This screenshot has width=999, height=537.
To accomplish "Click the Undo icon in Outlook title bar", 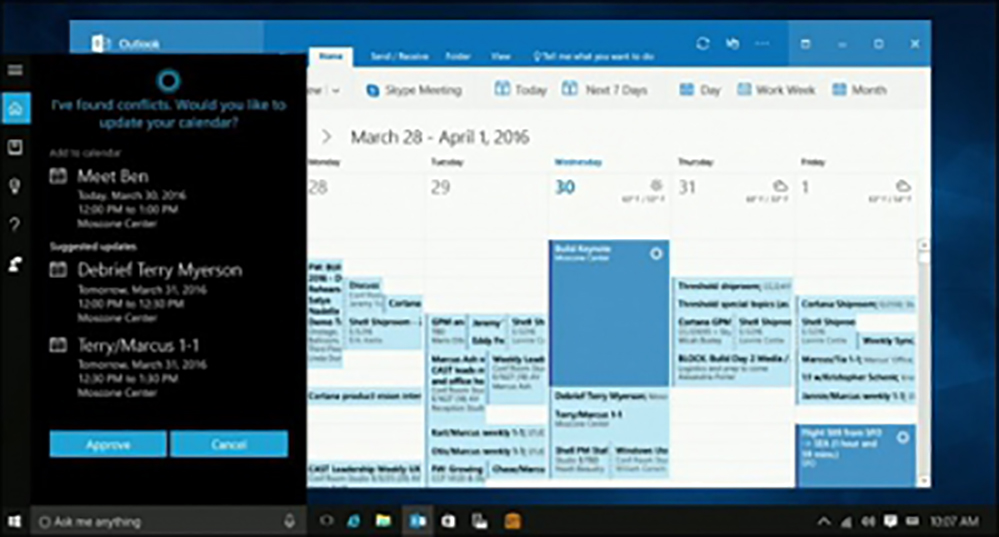I will (x=733, y=43).
